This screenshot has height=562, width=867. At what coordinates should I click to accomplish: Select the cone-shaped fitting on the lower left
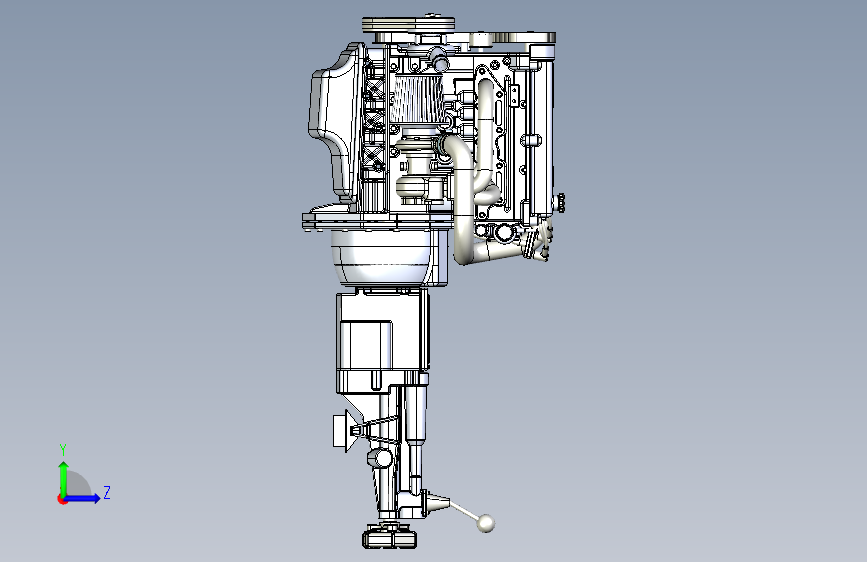click(x=346, y=430)
